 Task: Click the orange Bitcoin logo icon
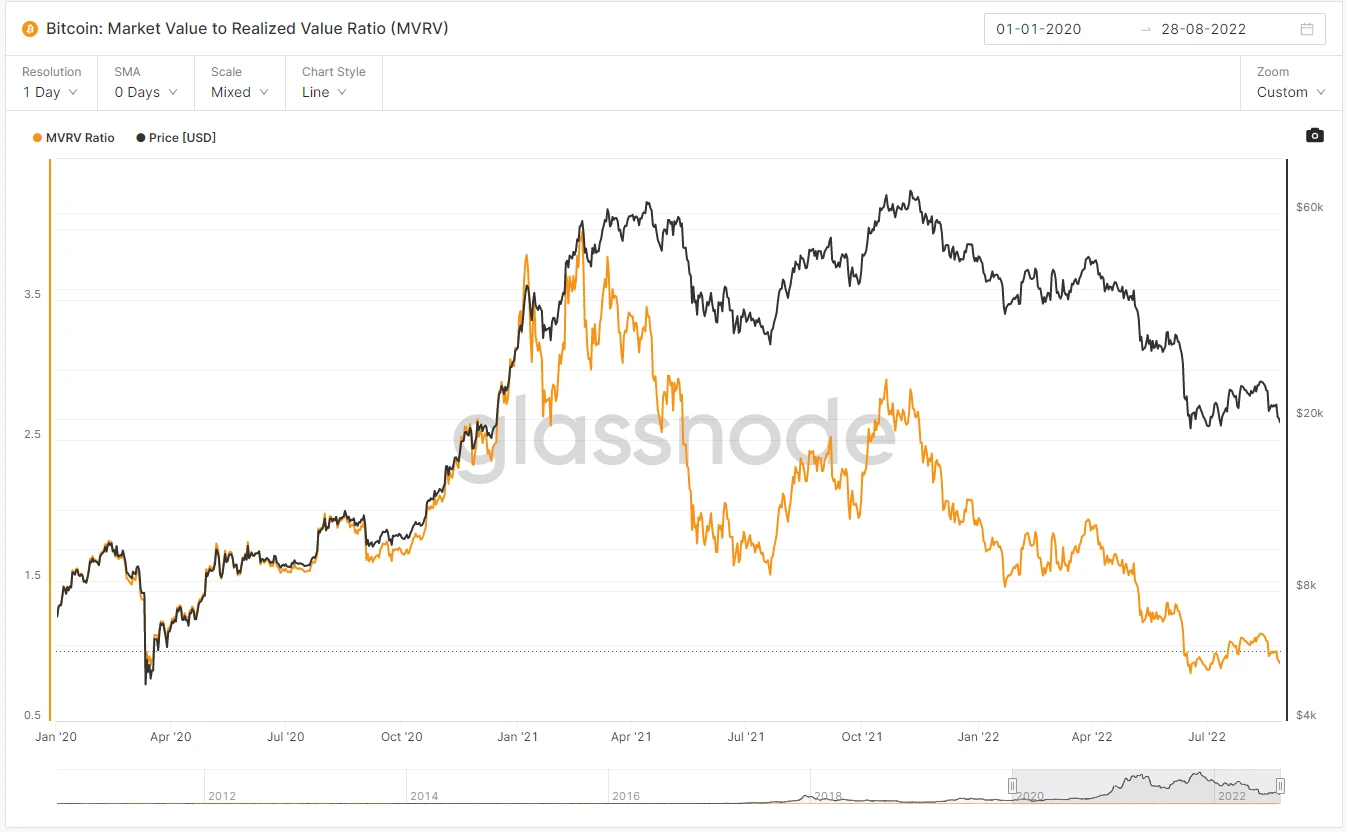pyautogui.click(x=30, y=29)
